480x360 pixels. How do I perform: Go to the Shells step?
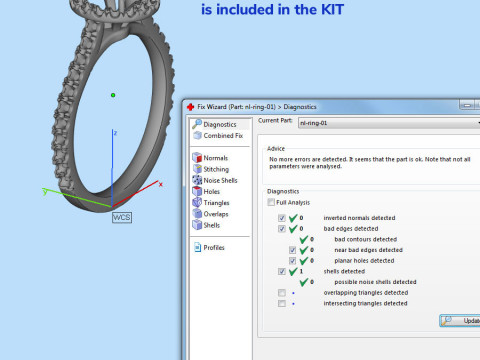pos(212,225)
